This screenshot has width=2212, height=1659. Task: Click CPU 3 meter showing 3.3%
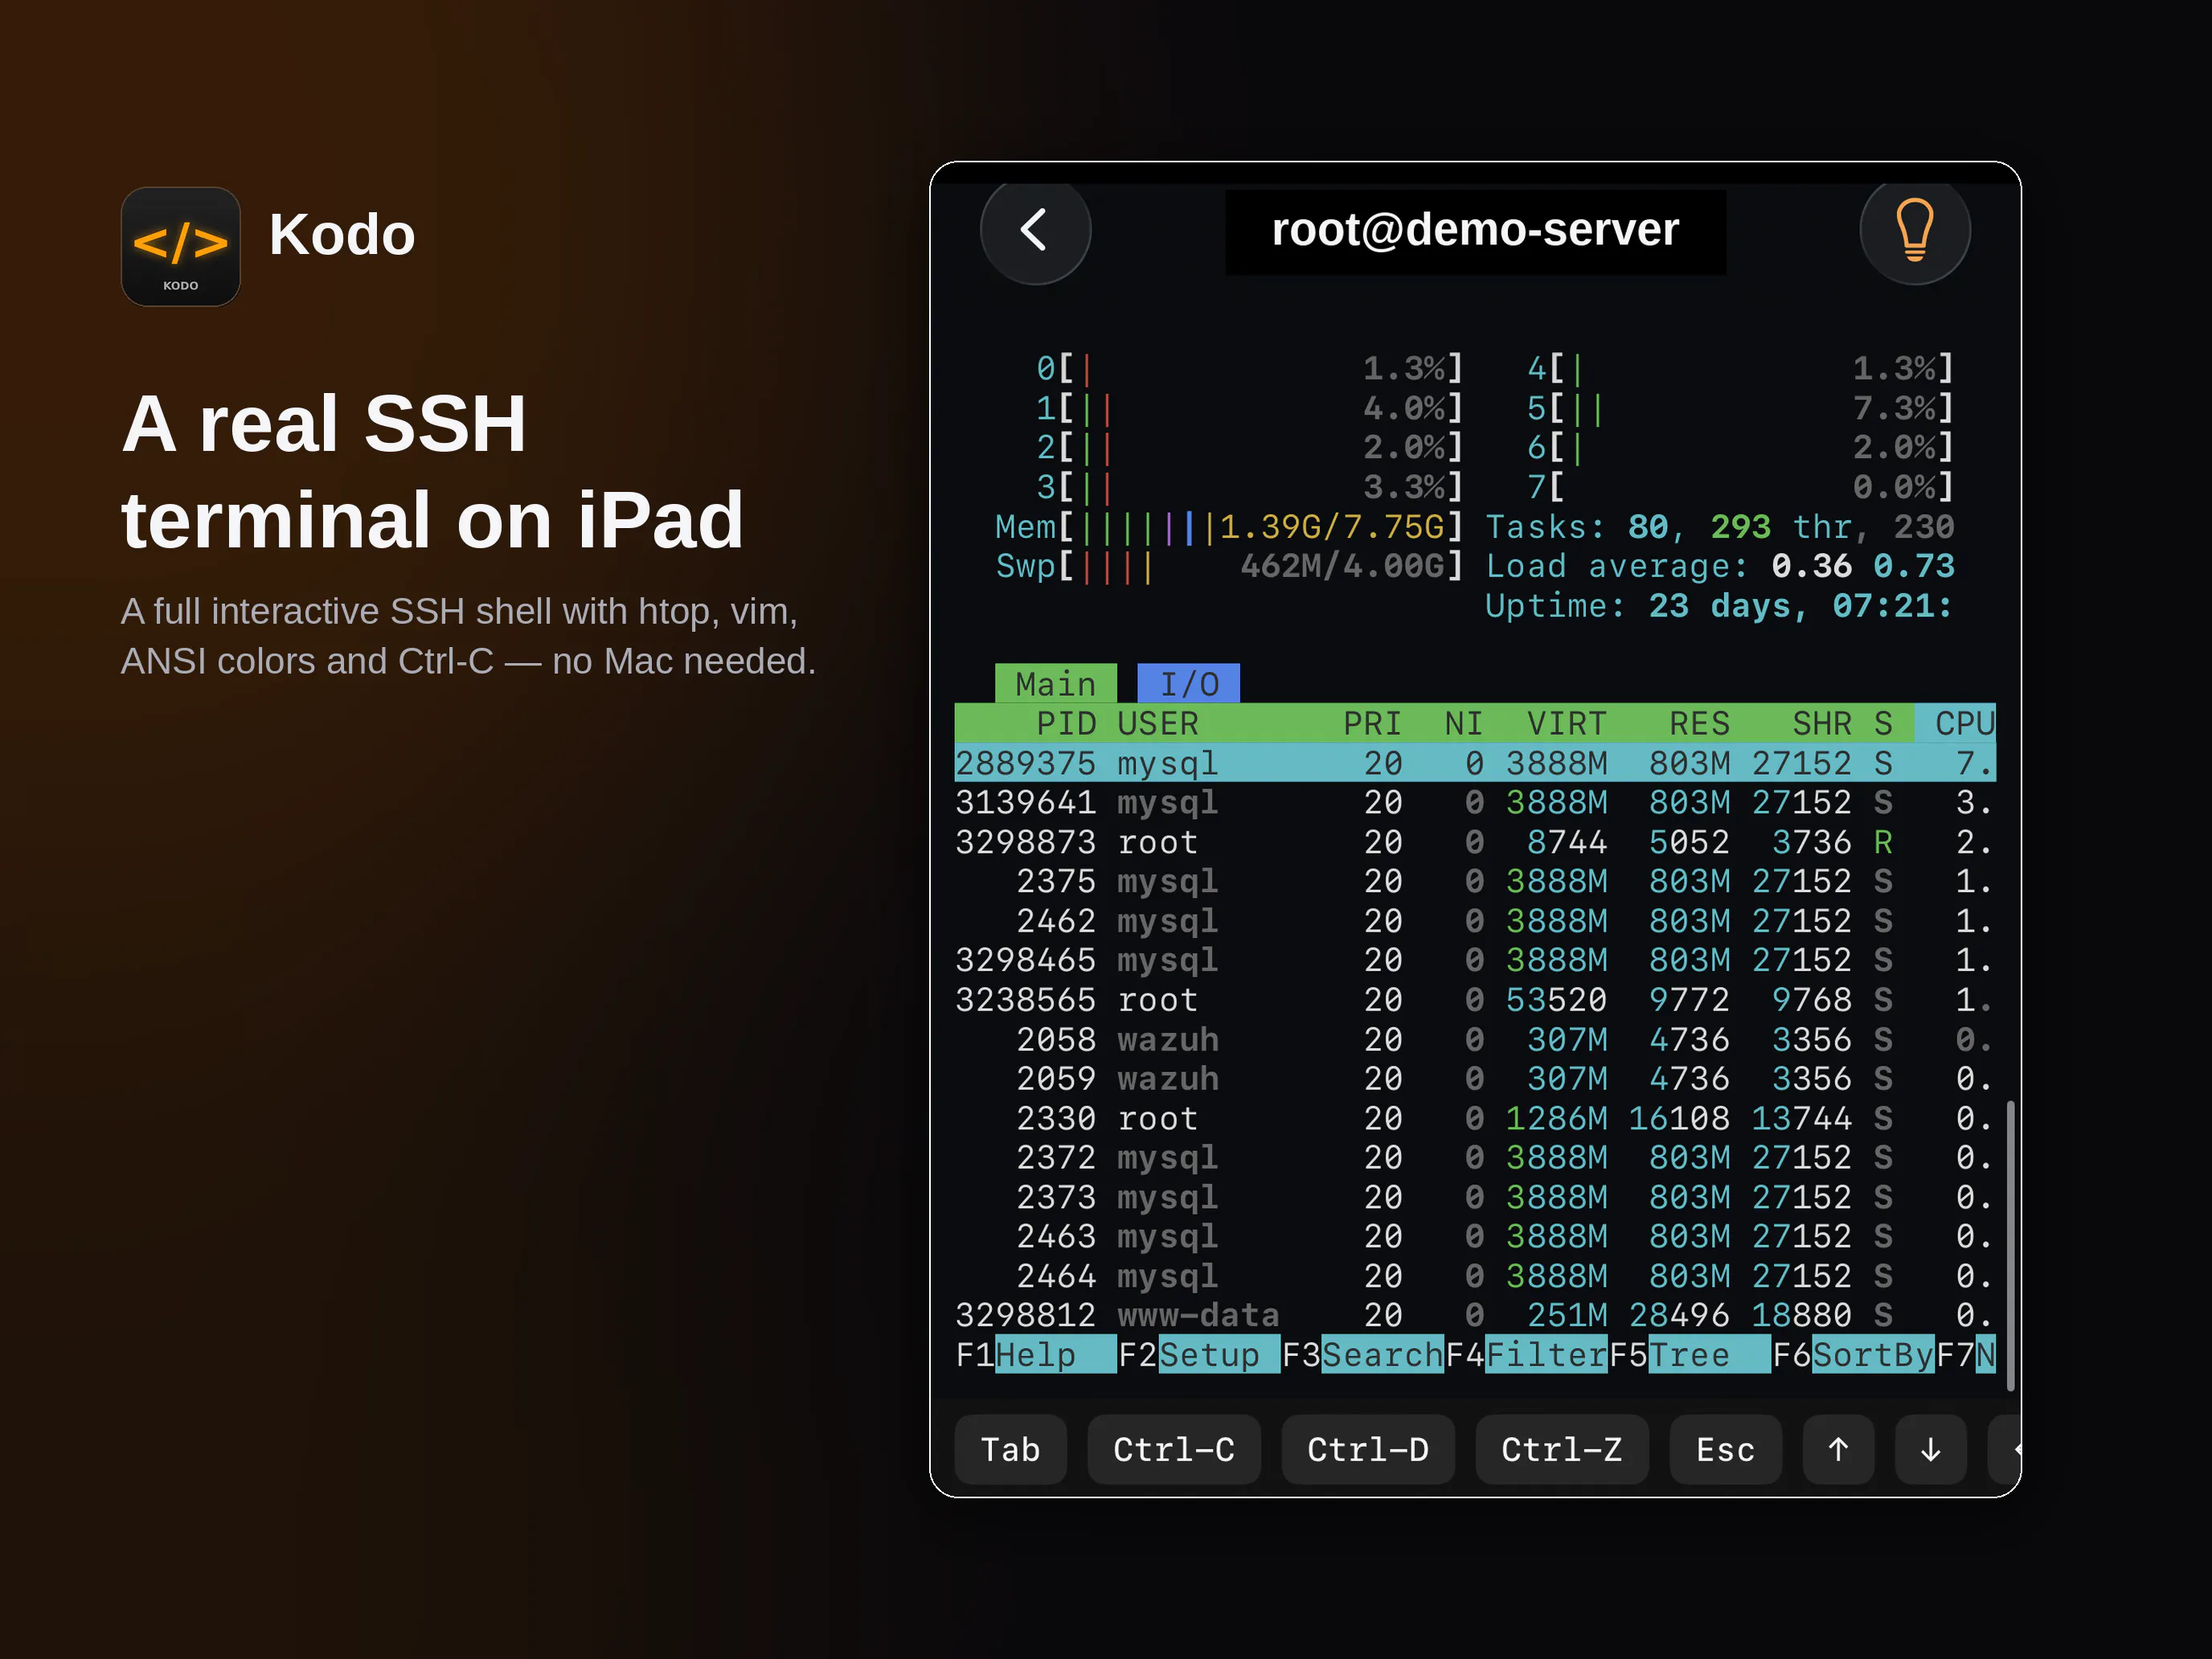(1250, 488)
